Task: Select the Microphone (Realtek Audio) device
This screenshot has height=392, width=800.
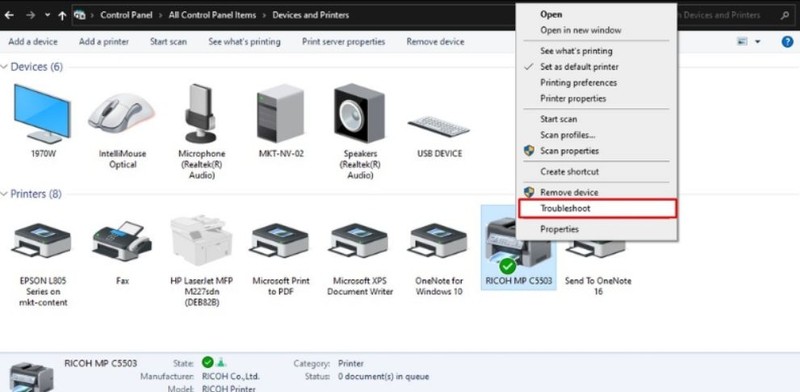Action: click(x=201, y=114)
